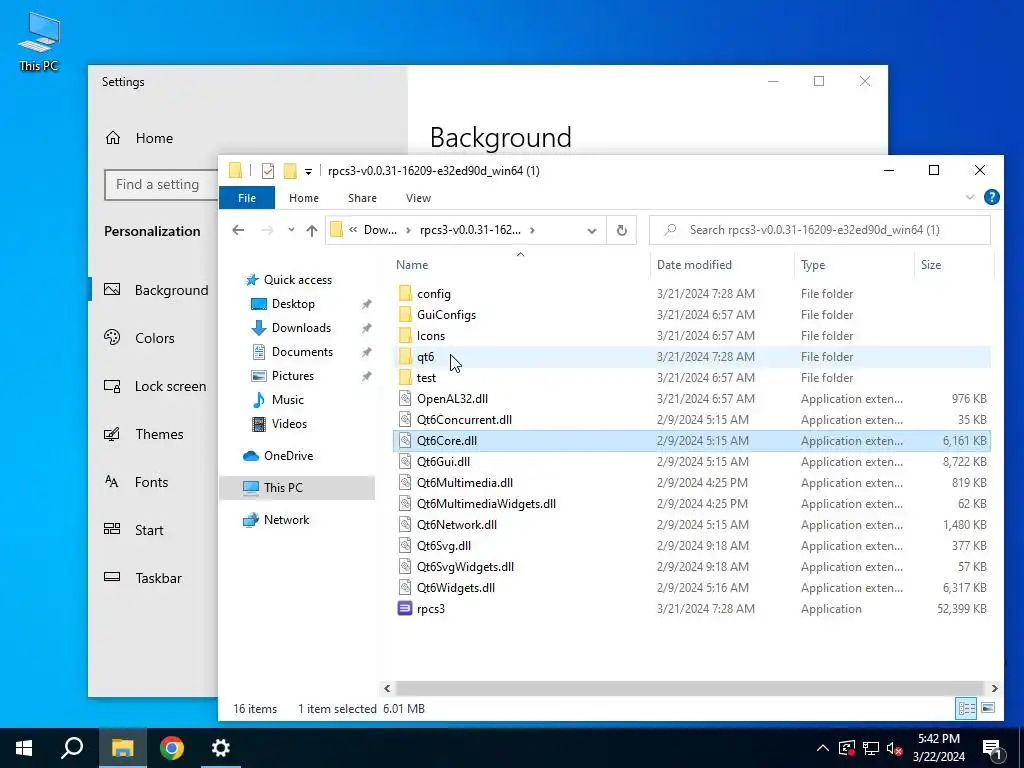Select Qt6Widgets.dll file name
The image size is (1024, 768).
pyautogui.click(x=456, y=588)
